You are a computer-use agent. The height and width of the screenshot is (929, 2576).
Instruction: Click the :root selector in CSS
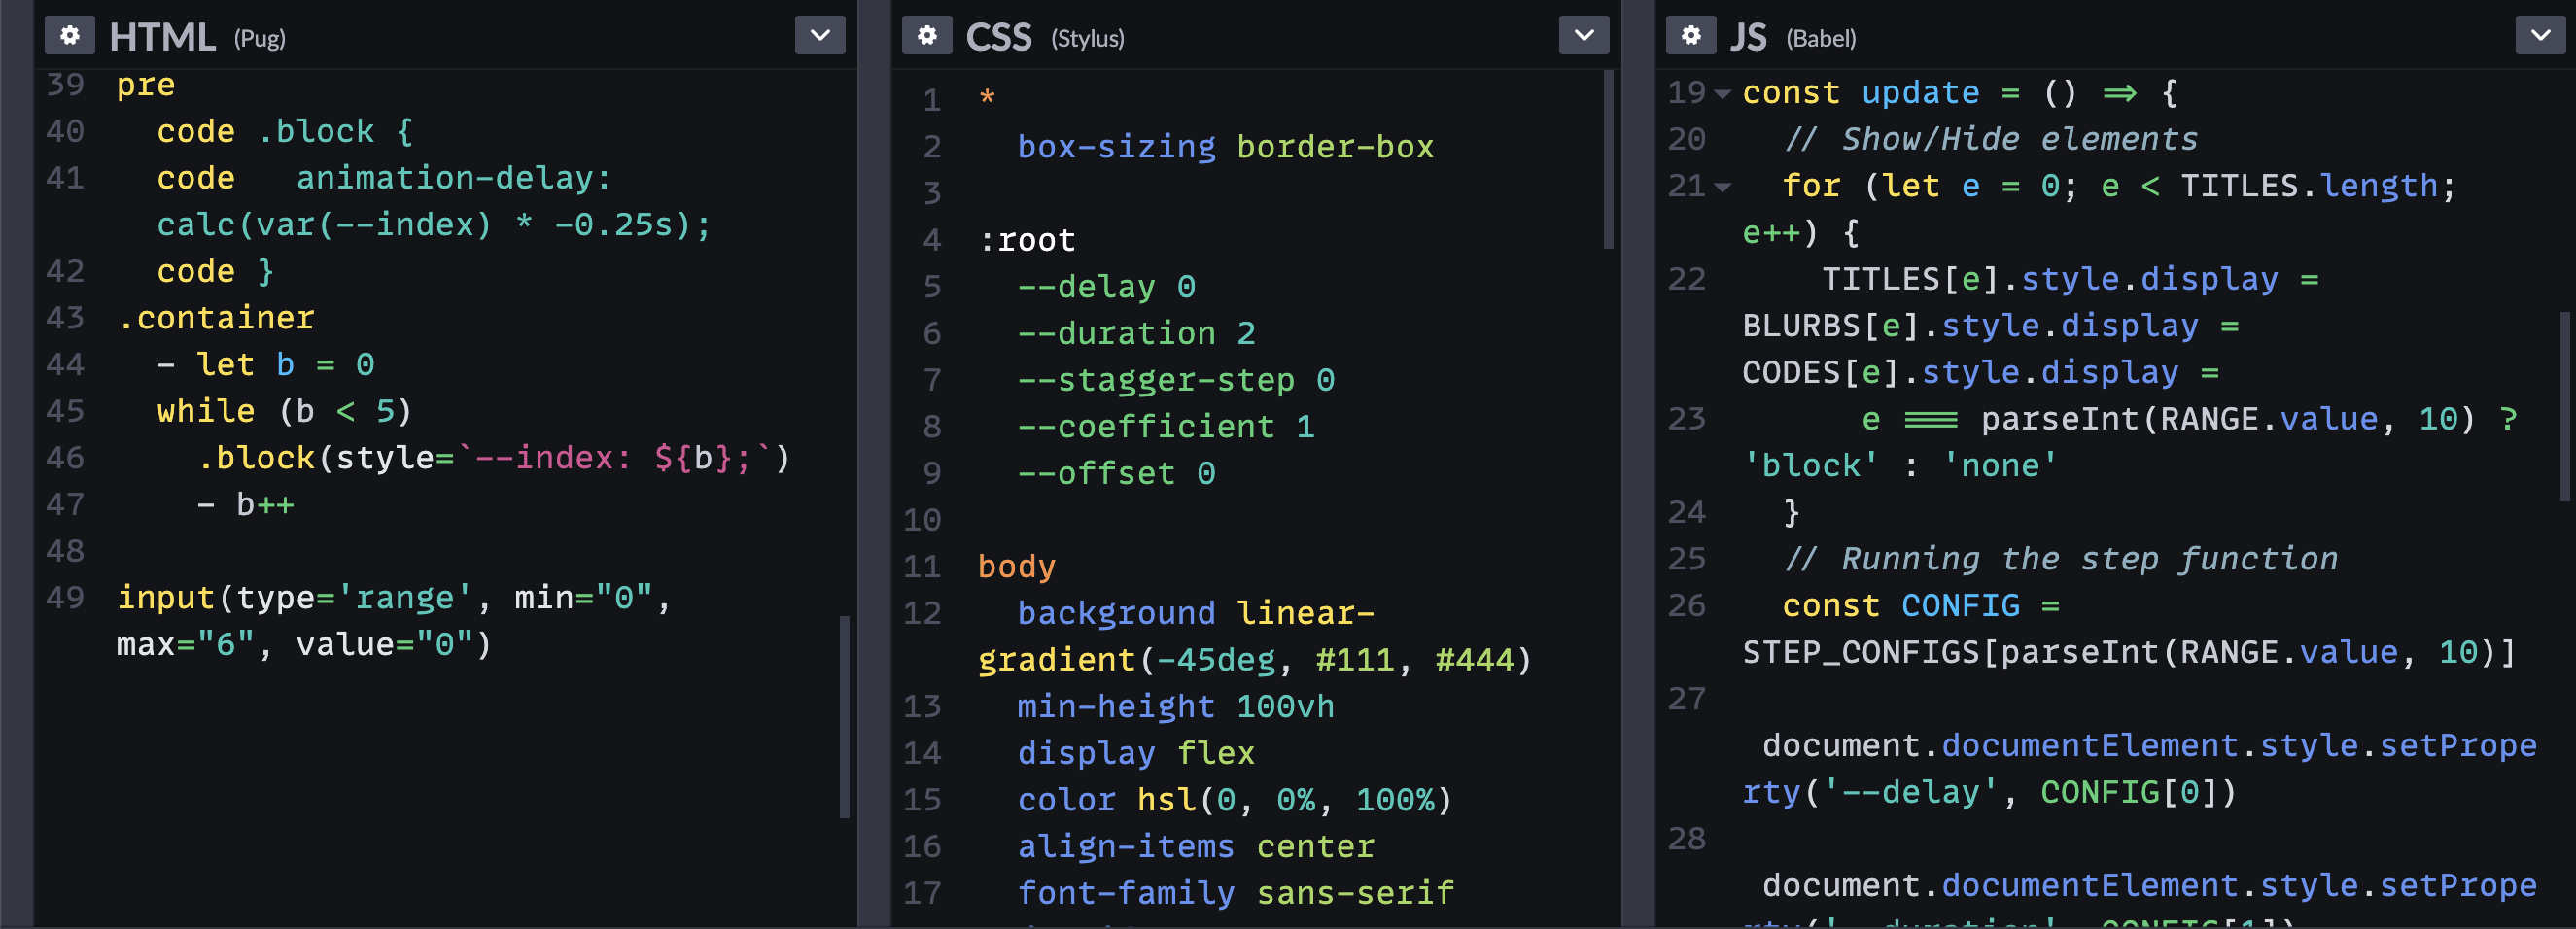(1026, 239)
